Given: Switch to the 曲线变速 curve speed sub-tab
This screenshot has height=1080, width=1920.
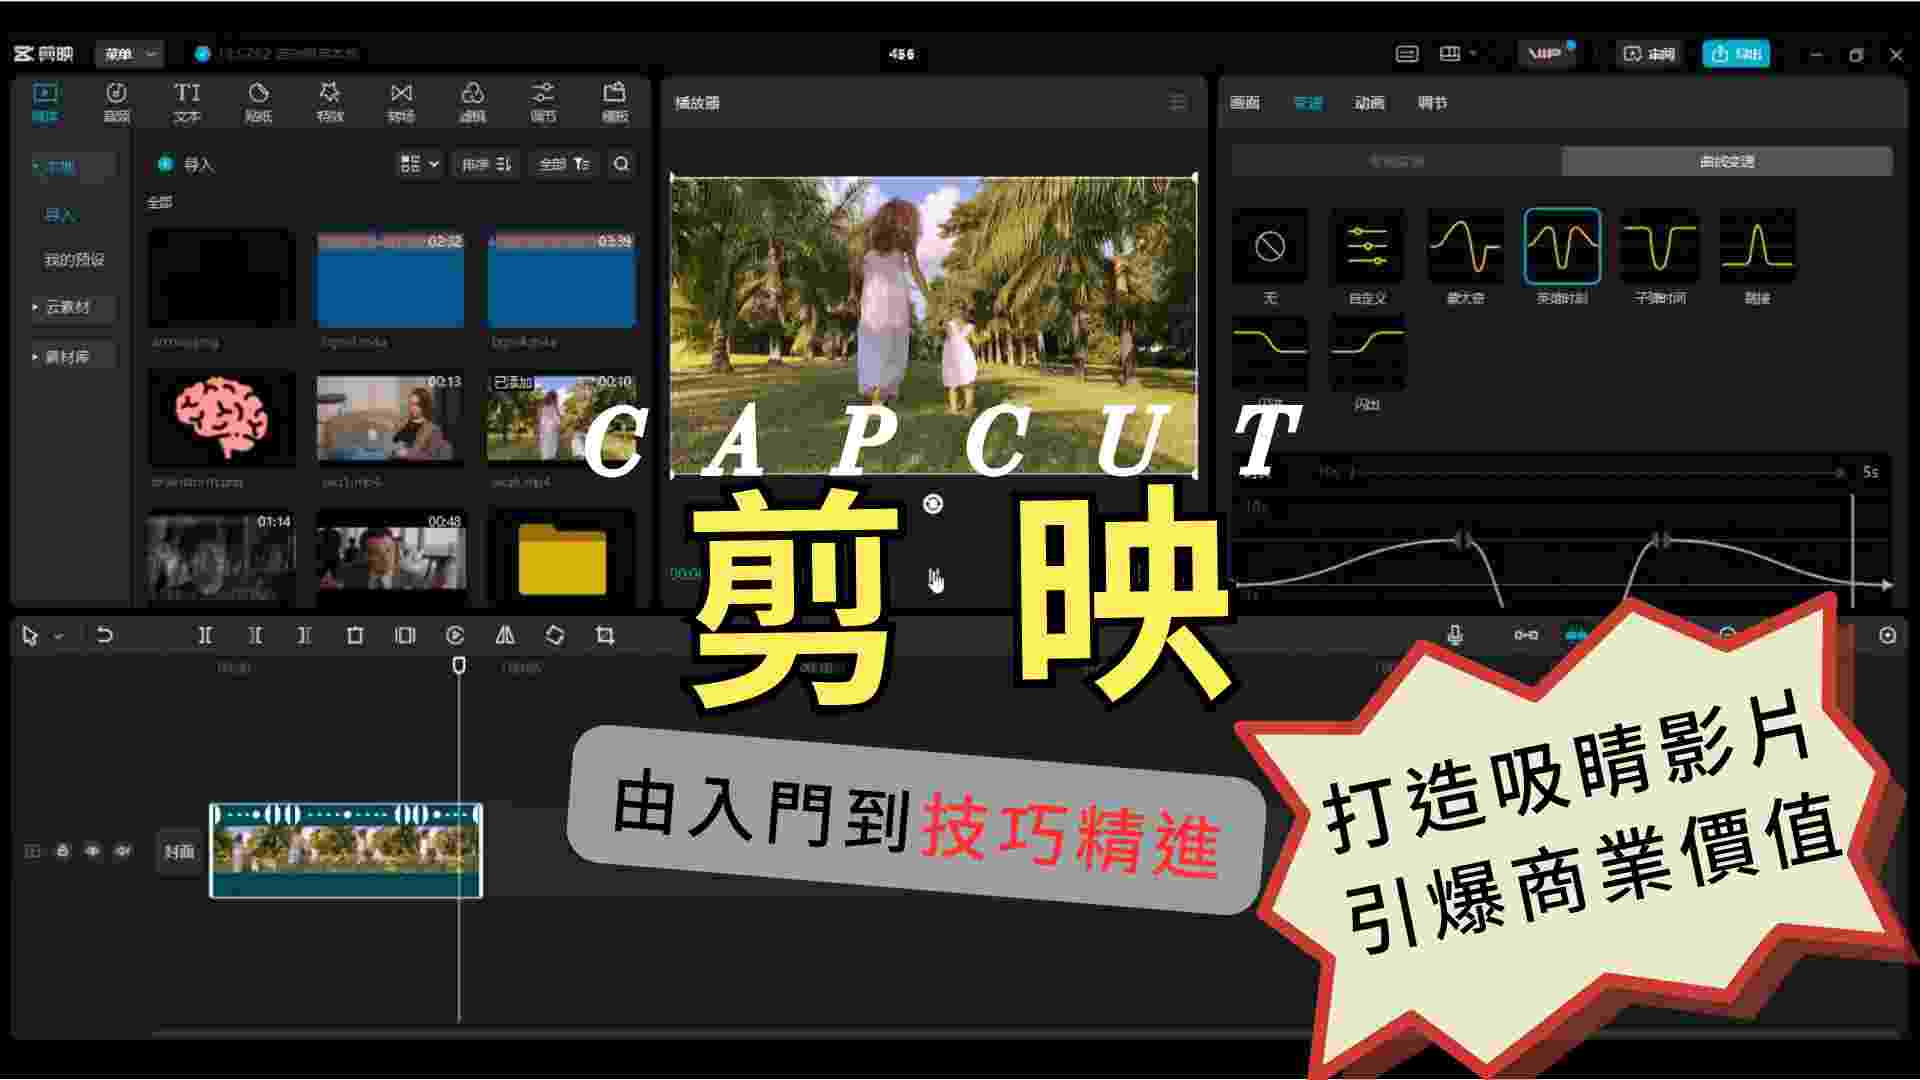Looking at the screenshot, I should click(1727, 161).
